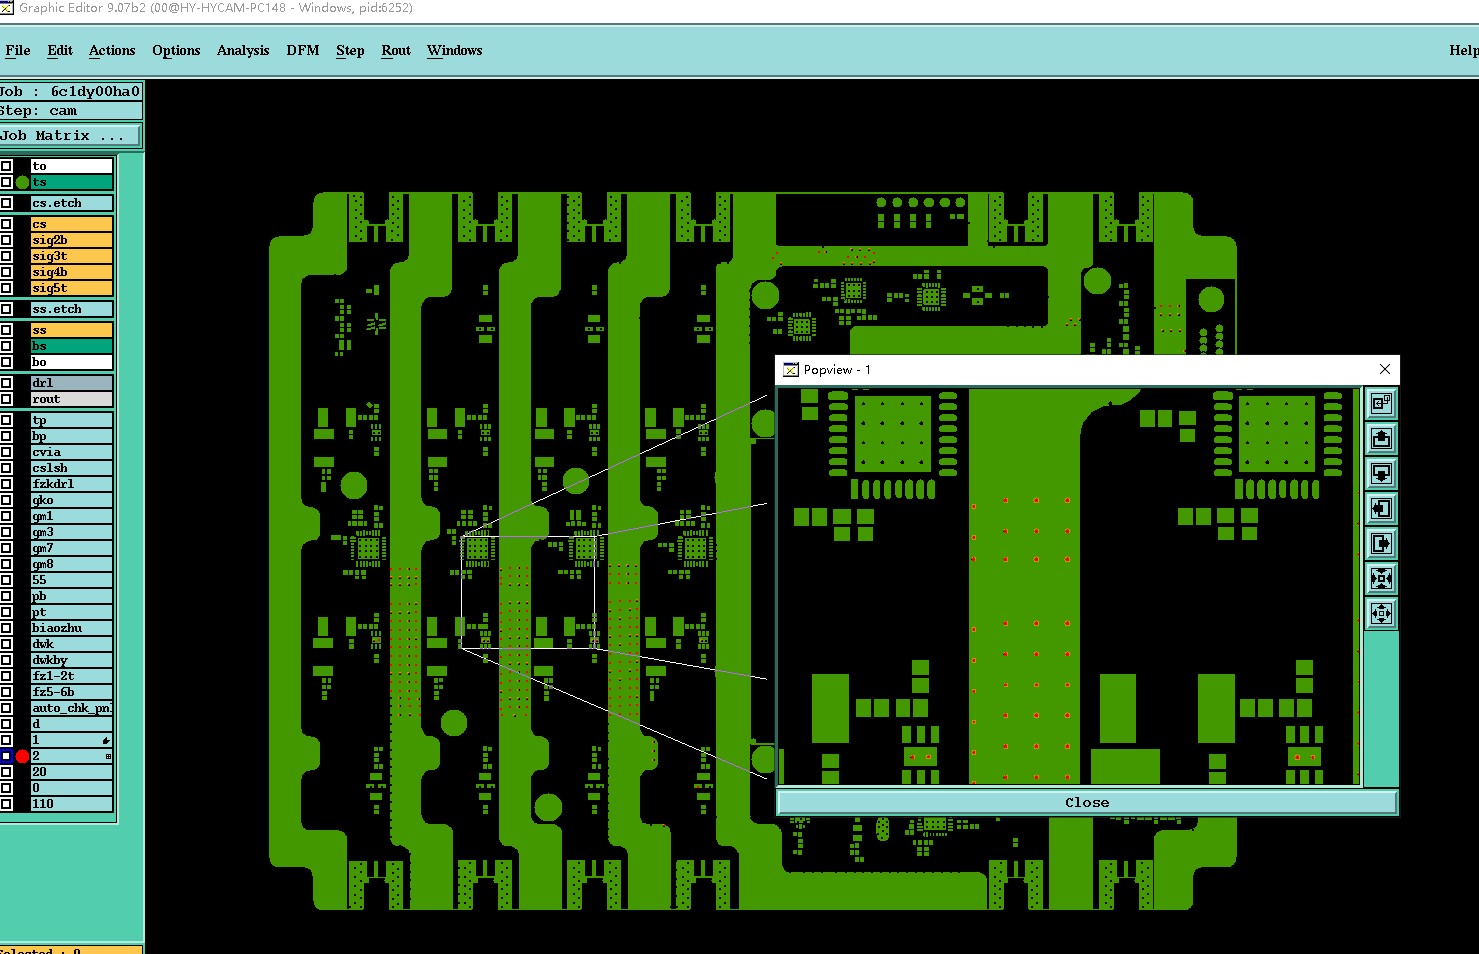The height and width of the screenshot is (954, 1479).
Task: Check the drl layer checkbox
Action: [x=6, y=383]
